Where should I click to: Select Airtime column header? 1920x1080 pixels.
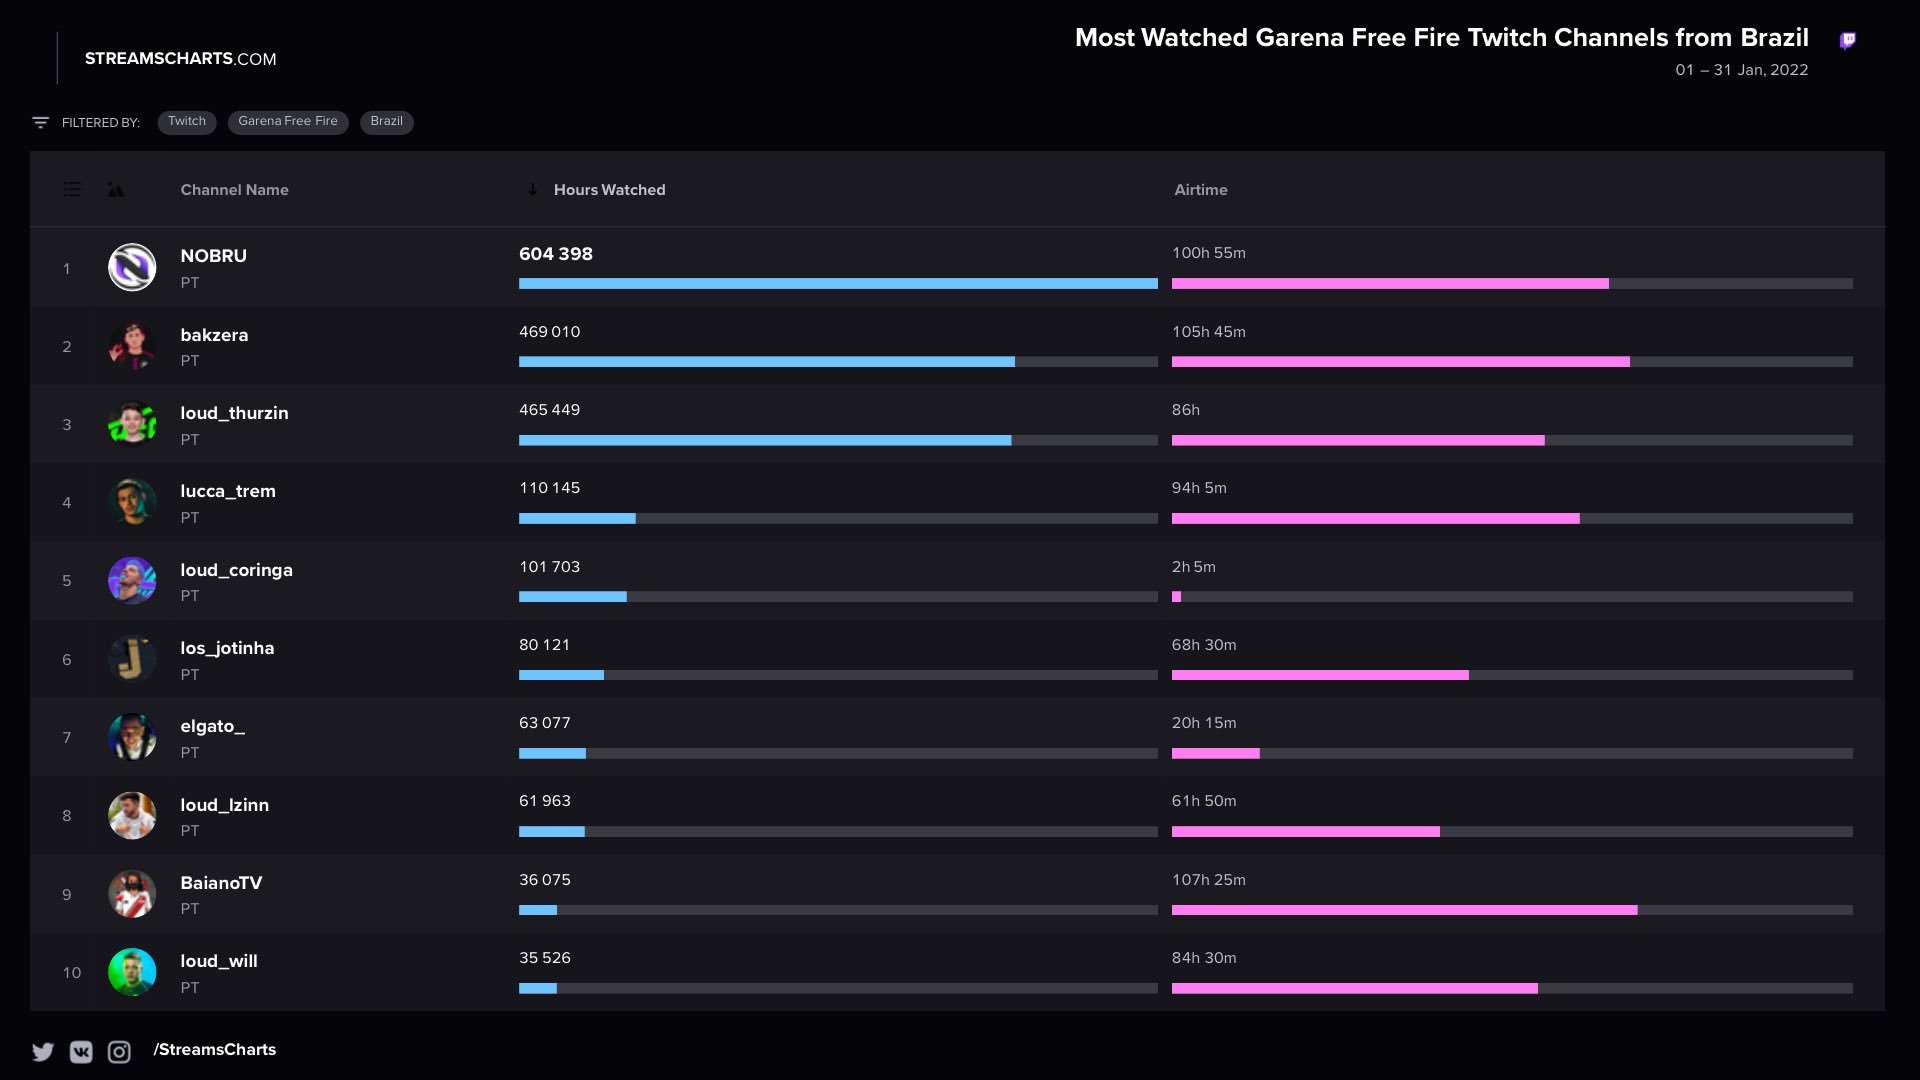coord(1200,189)
